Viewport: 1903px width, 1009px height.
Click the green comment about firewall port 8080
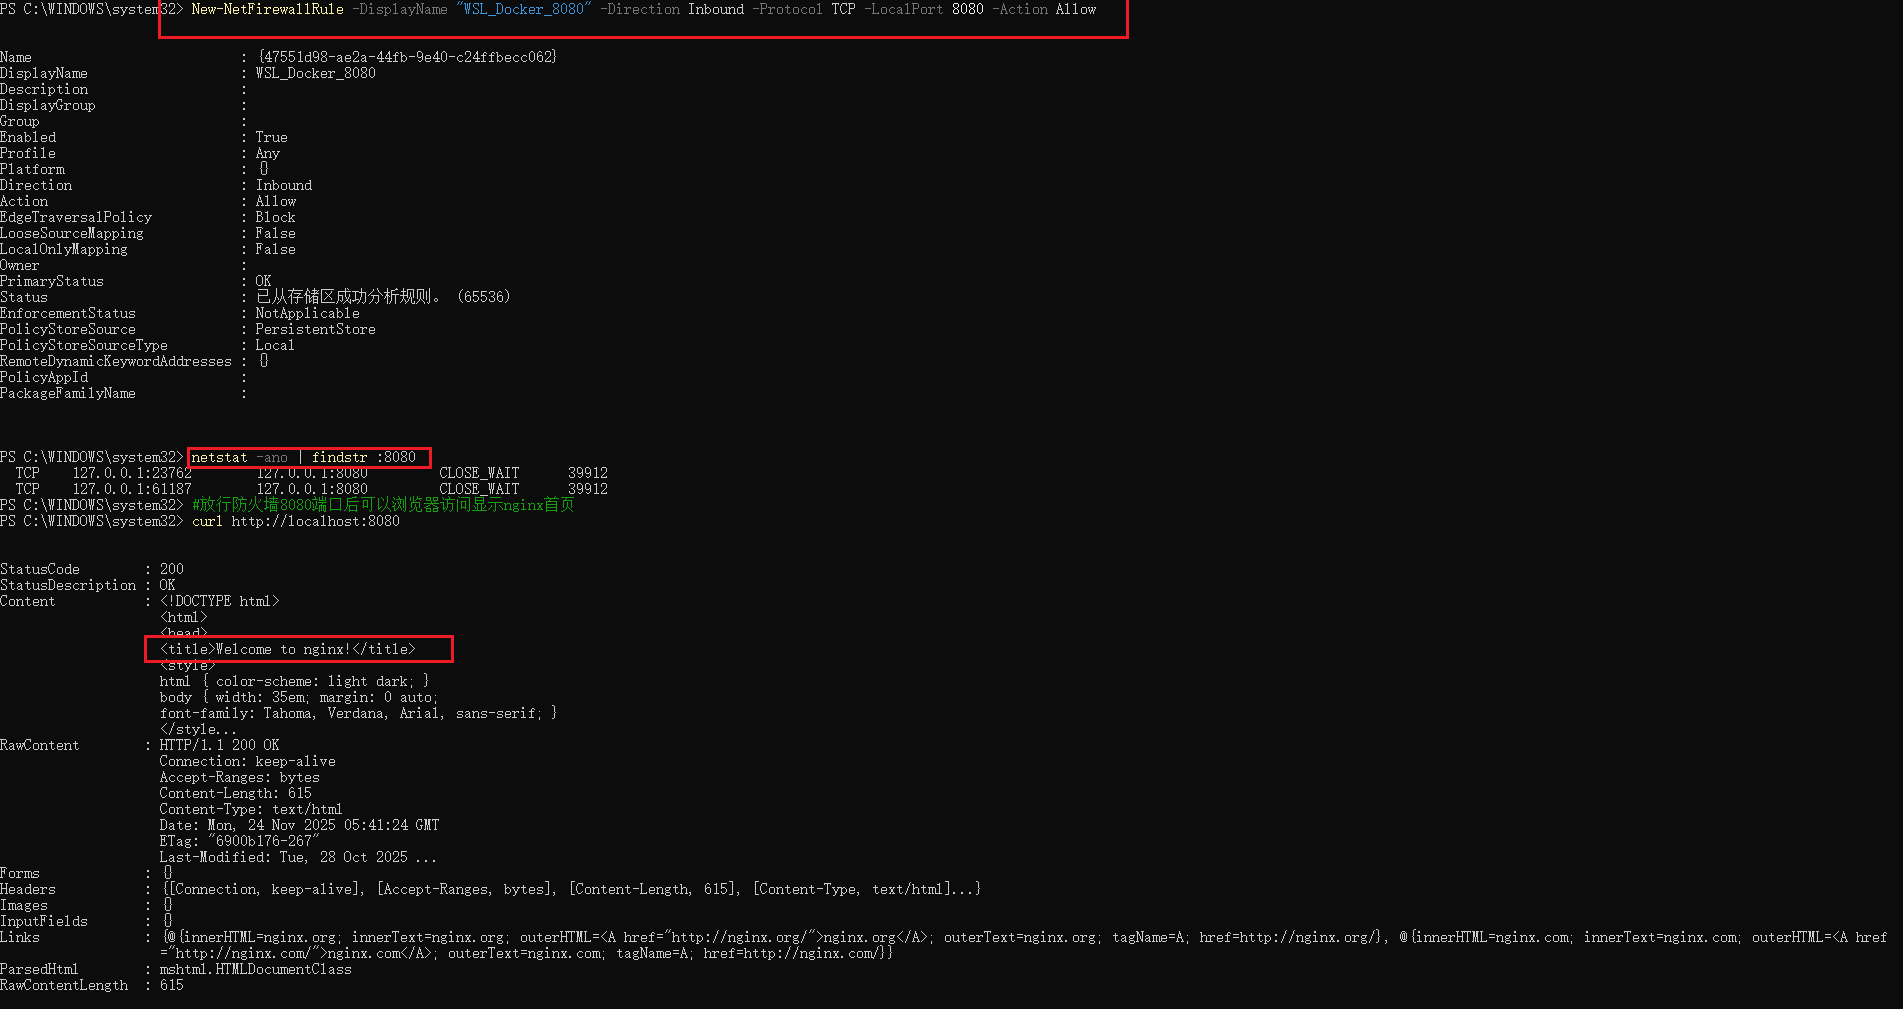(x=383, y=505)
